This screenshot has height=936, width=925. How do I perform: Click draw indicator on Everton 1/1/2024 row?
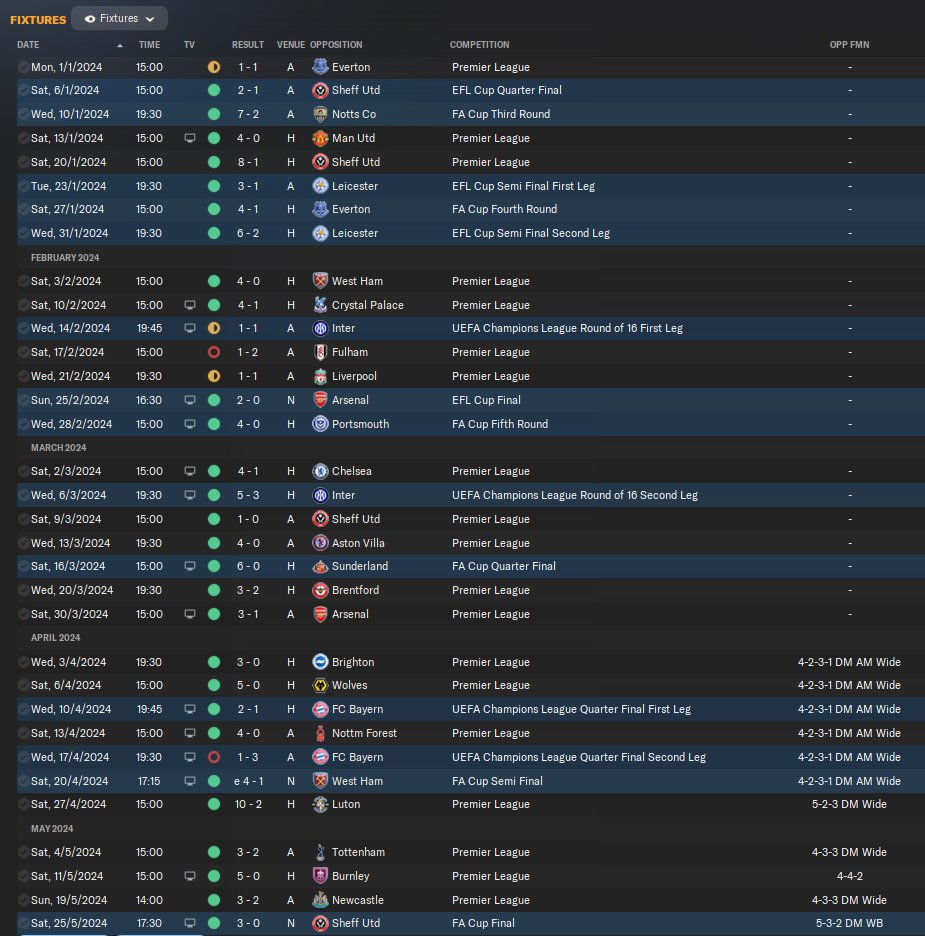(214, 67)
